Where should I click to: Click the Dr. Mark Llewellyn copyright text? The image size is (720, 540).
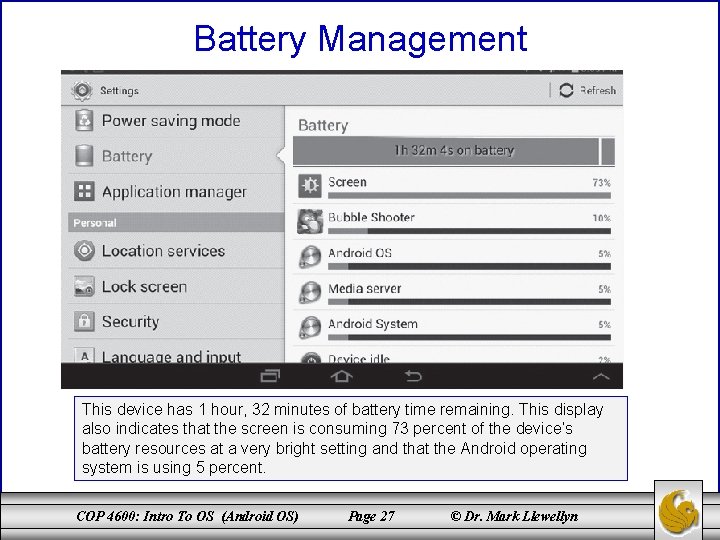coord(514,517)
